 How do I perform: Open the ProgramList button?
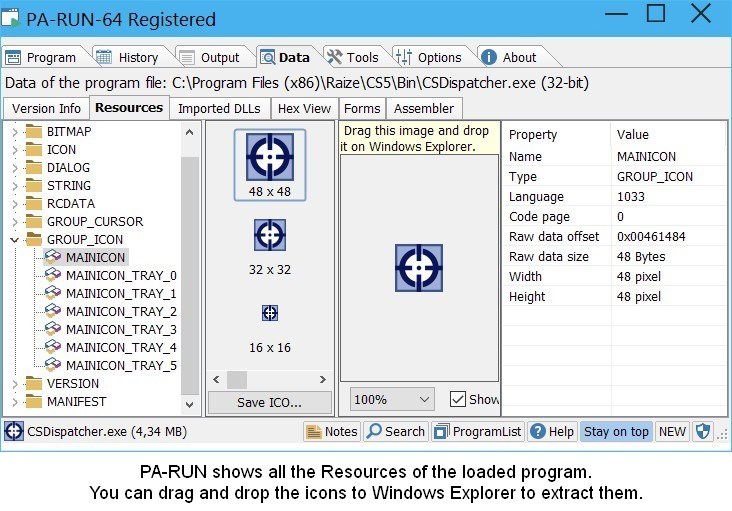[x=477, y=432]
